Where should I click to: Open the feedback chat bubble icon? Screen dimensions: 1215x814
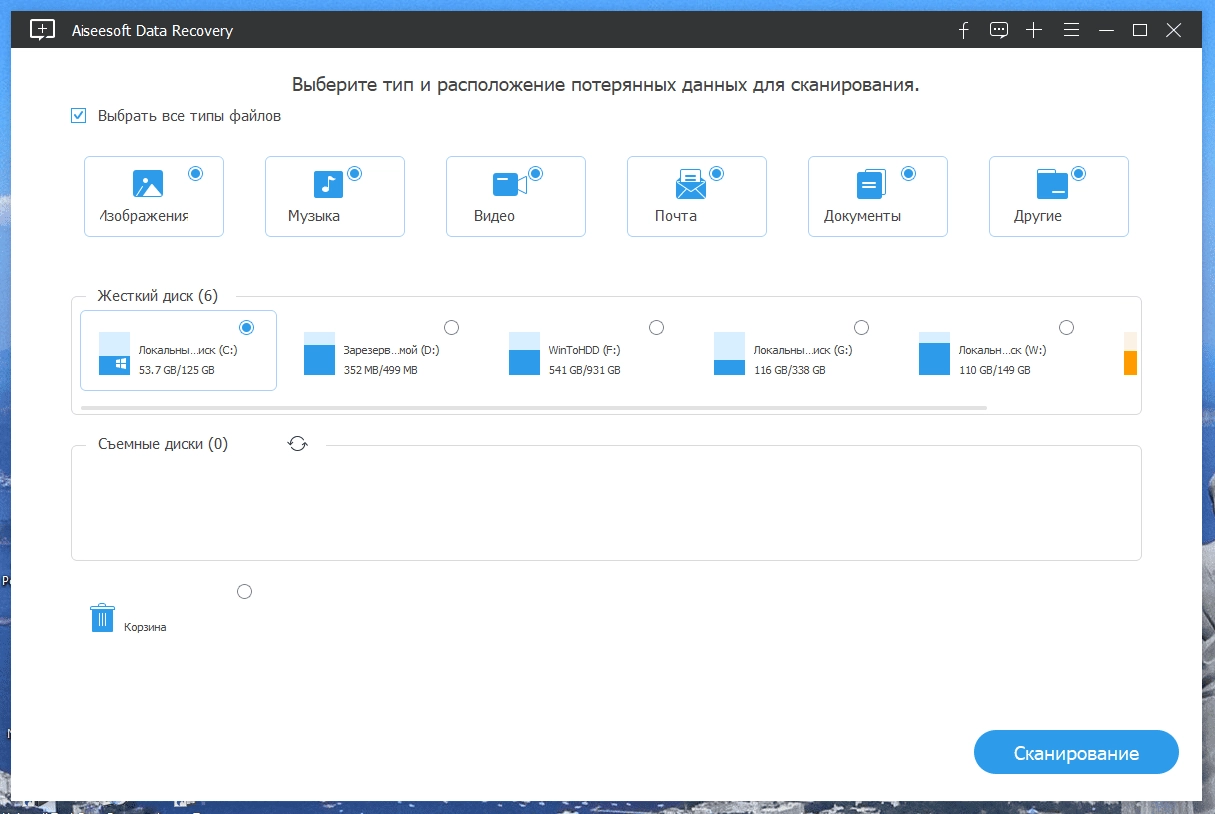pyautogui.click(x=998, y=30)
